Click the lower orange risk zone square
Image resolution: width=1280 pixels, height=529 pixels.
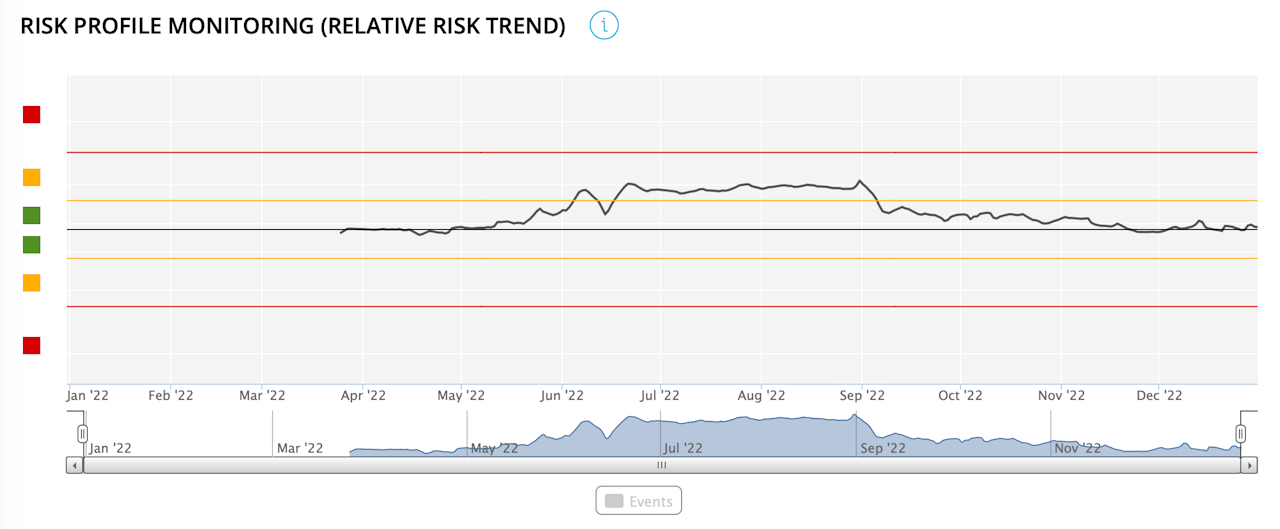click(32, 283)
